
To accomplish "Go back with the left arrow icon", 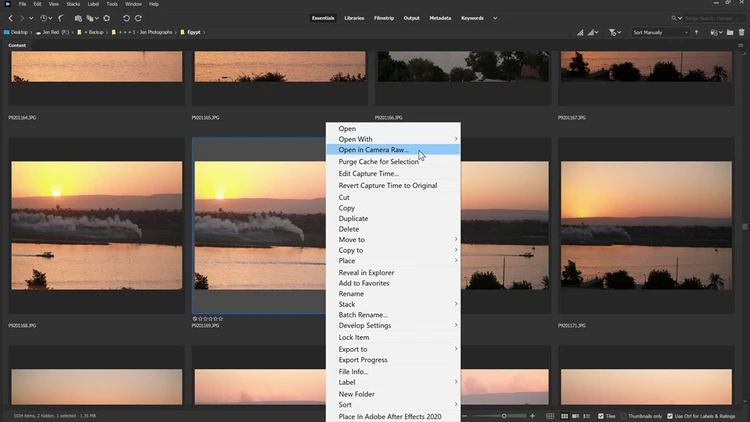I will point(11,18).
